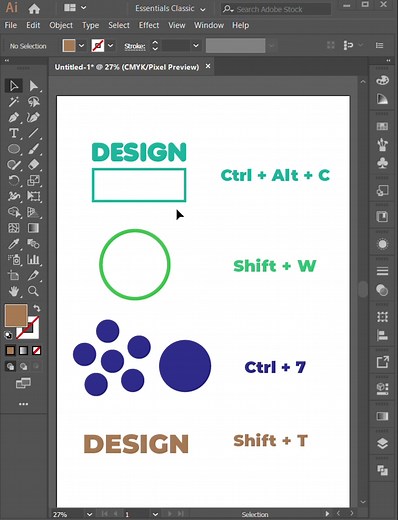Enable Draw Behind mode

23,366
